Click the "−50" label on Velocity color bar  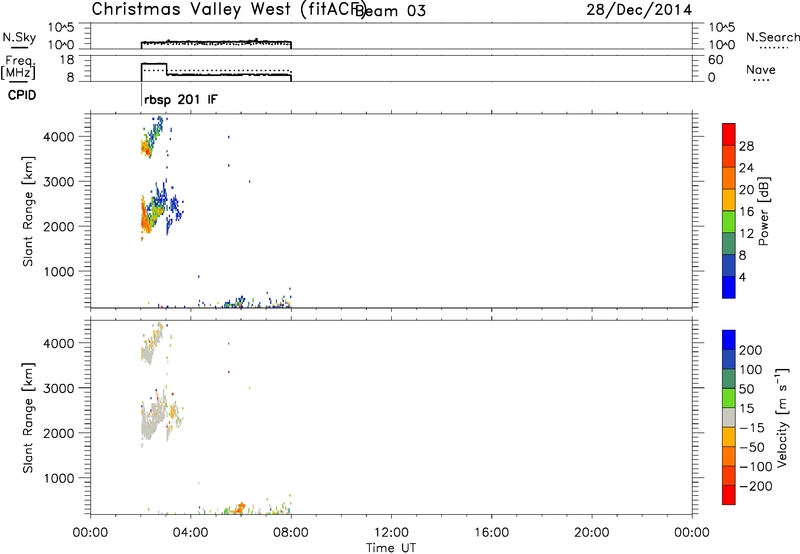[x=752, y=447]
